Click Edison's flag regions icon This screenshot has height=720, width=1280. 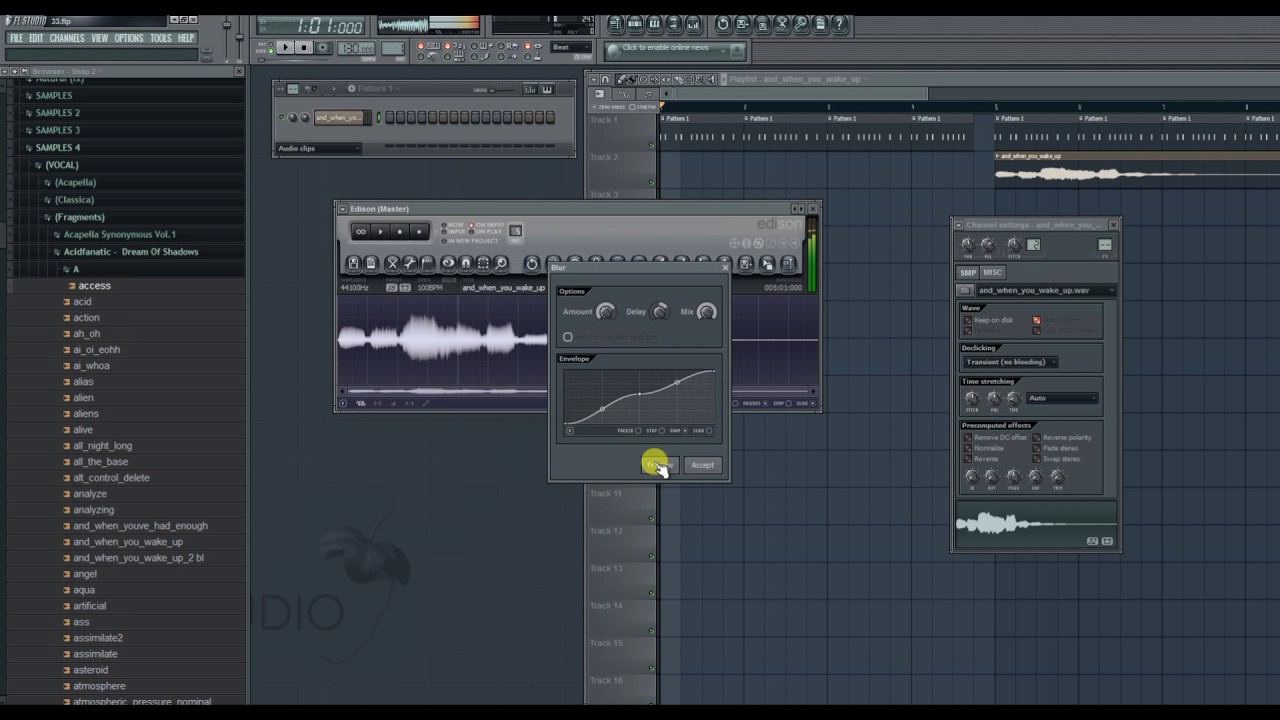click(427, 263)
